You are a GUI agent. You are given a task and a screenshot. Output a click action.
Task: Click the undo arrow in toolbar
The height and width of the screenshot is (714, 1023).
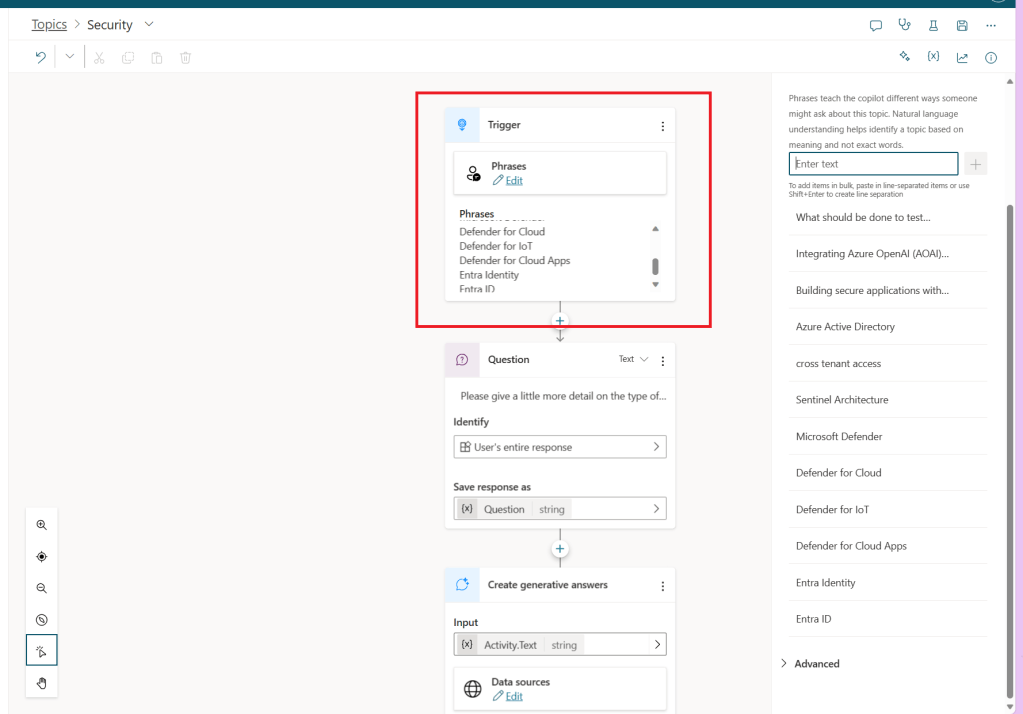pos(41,57)
